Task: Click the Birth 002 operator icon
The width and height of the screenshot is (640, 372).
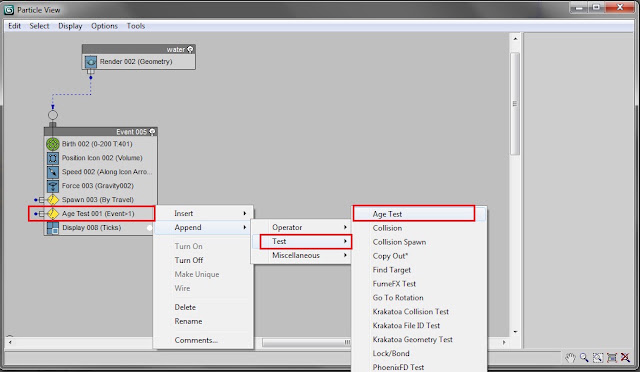Action: pyautogui.click(x=53, y=144)
